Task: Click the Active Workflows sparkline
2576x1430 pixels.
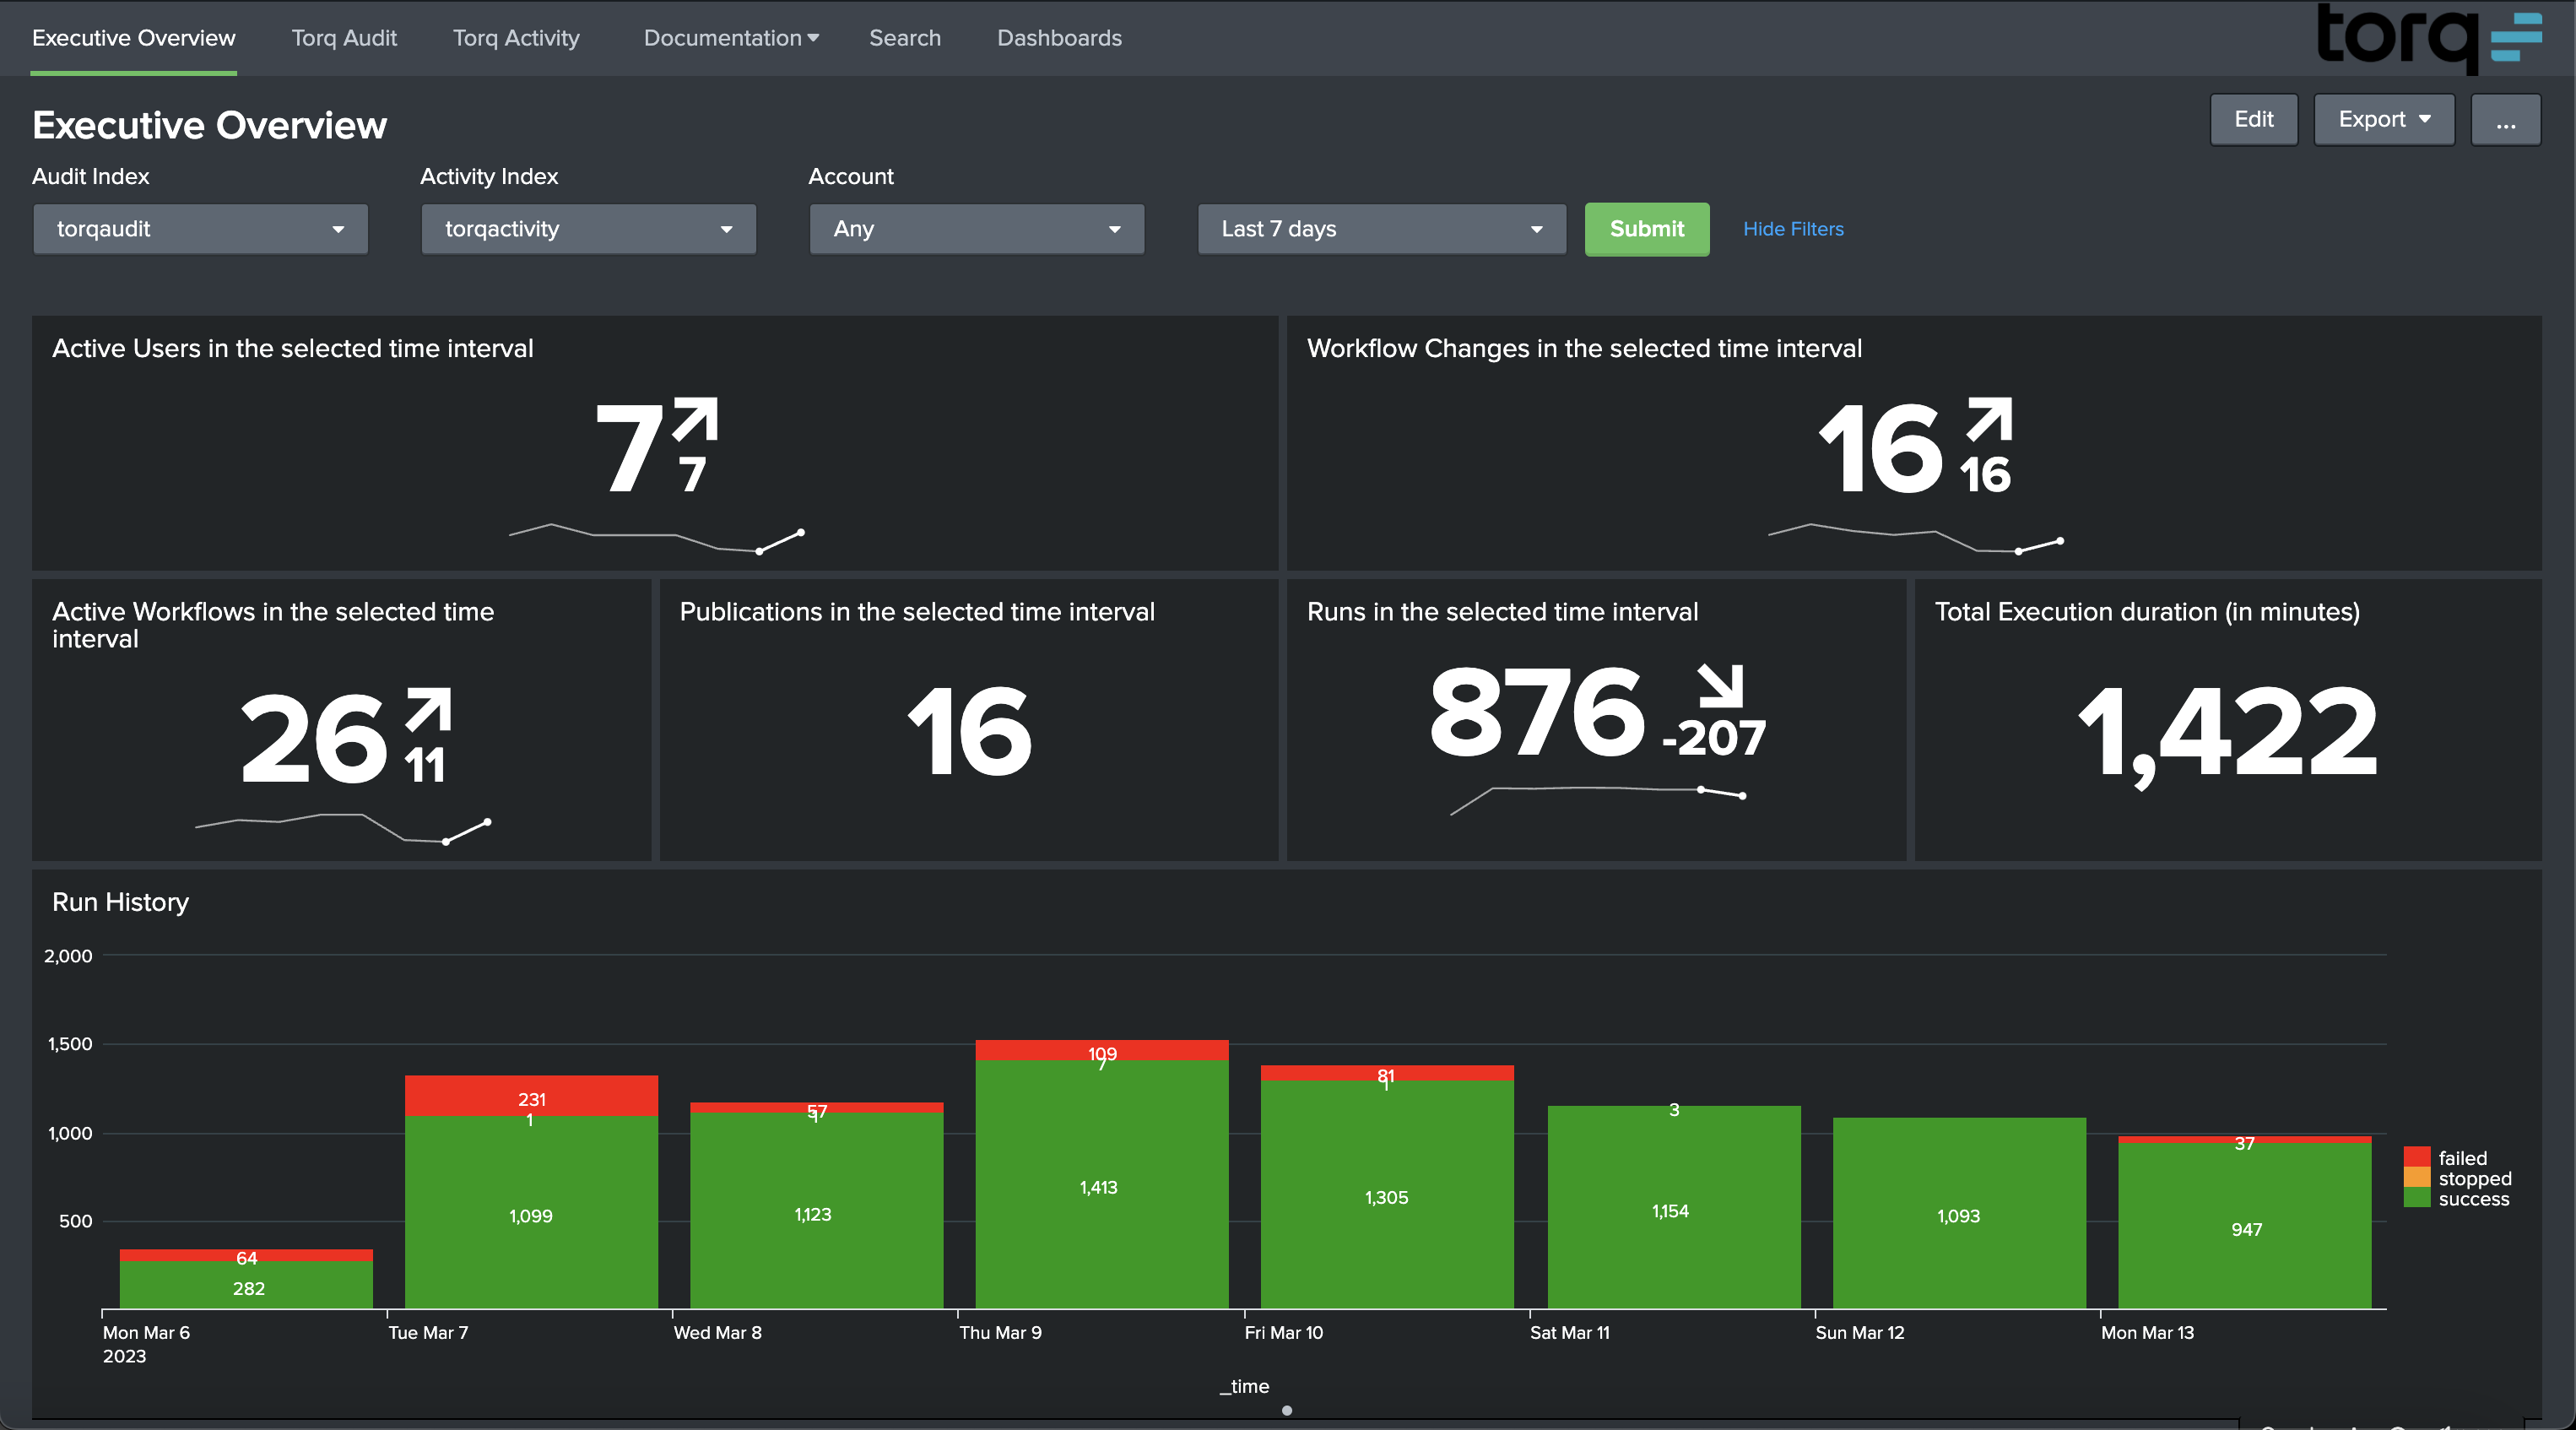Action: pyautogui.click(x=342, y=828)
